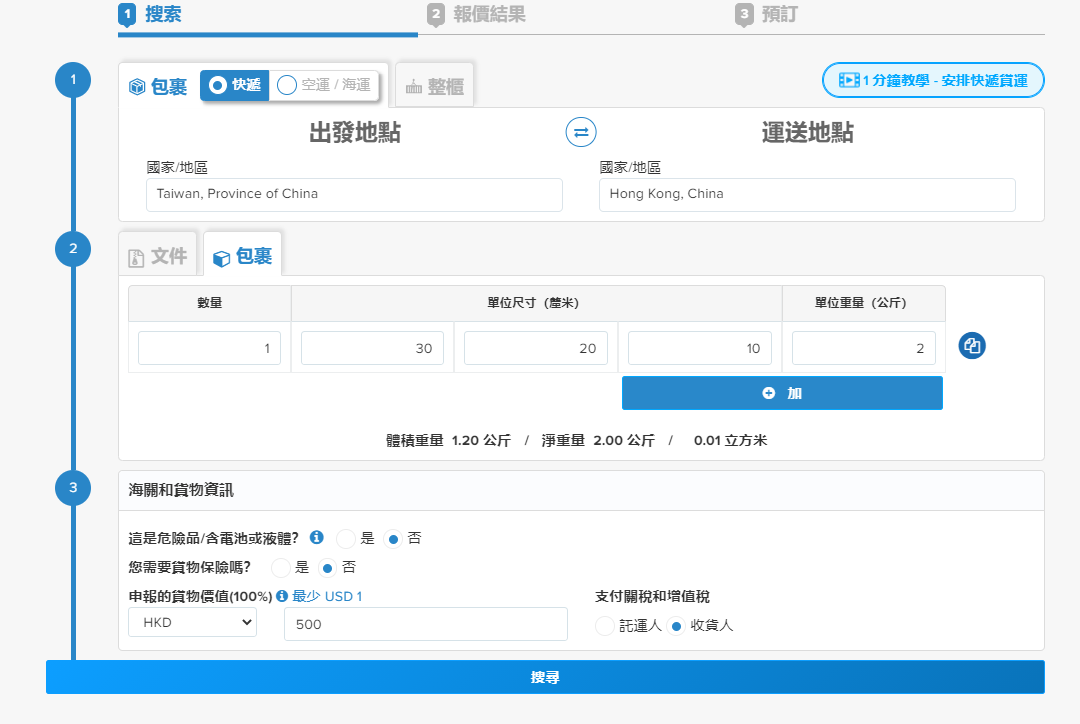This screenshot has height=724, width=1080.
Task: Go to step 2 報價結果 tab
Action: [x=476, y=14]
